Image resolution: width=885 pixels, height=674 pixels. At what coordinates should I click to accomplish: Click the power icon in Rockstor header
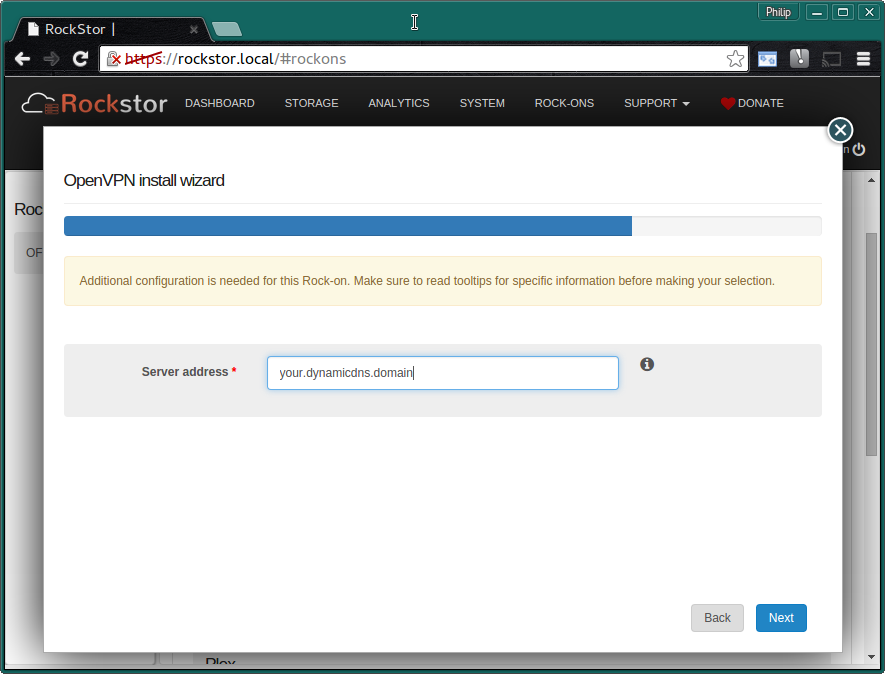pyautogui.click(x=858, y=149)
